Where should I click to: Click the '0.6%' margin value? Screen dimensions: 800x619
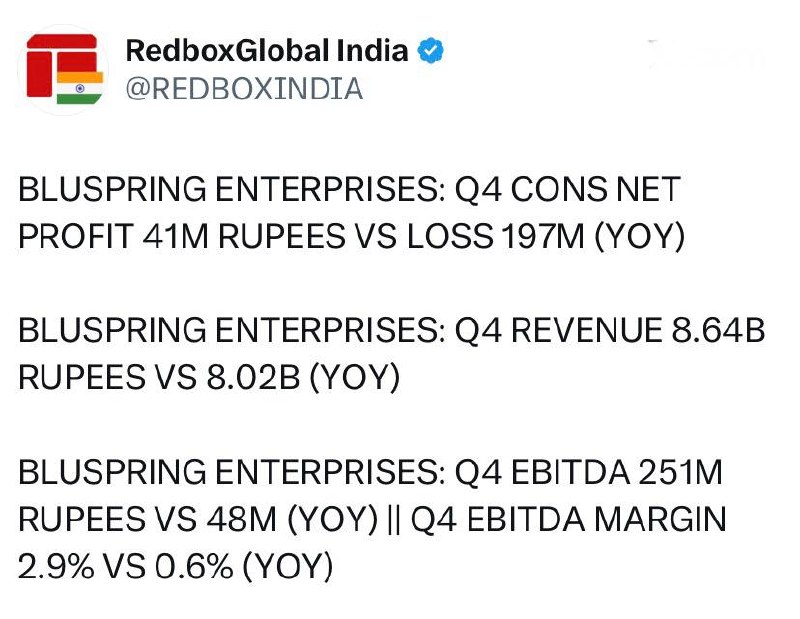coord(194,566)
